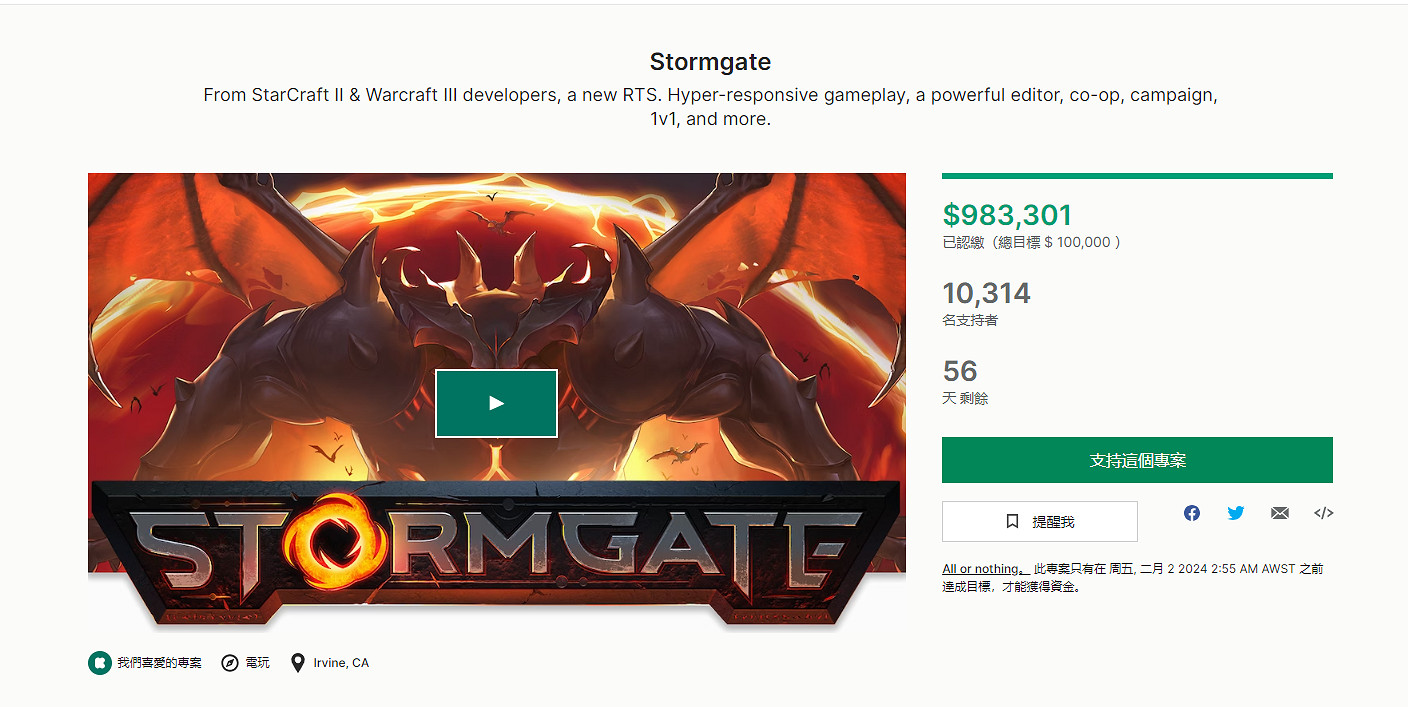1408x707 pixels.
Task: Click the 我們喜愛的專案 badge icon
Action: coord(99,663)
